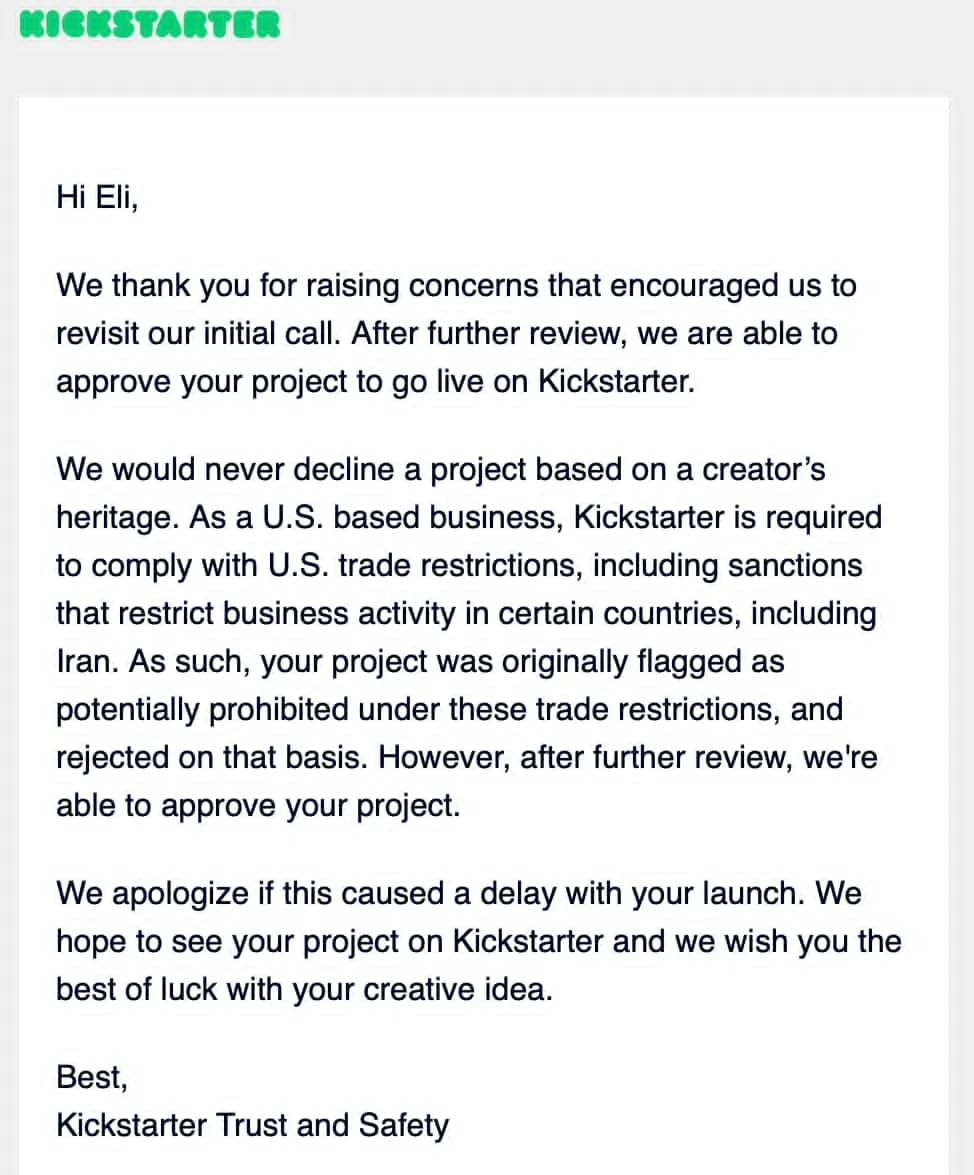Click the line "best of luck with your creative idea."
The height and width of the screenshot is (1175, 974).
click(304, 989)
